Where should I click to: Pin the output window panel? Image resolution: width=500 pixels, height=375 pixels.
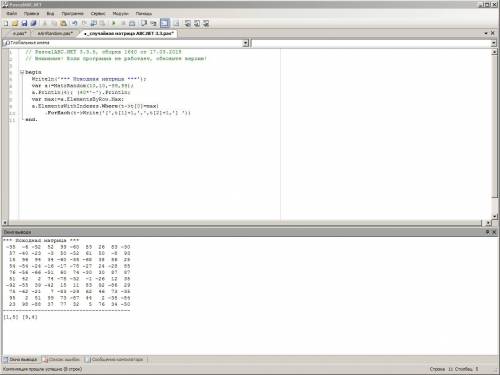[x=487, y=232]
